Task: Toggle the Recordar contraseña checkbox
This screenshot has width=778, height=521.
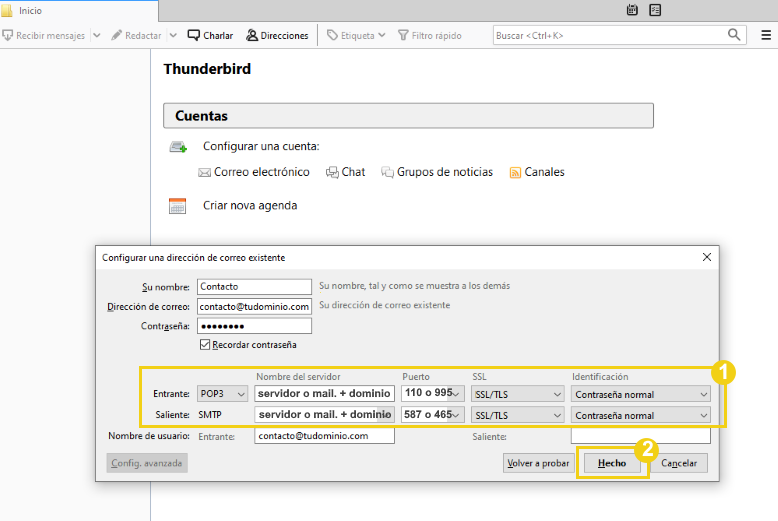Action: (204, 344)
